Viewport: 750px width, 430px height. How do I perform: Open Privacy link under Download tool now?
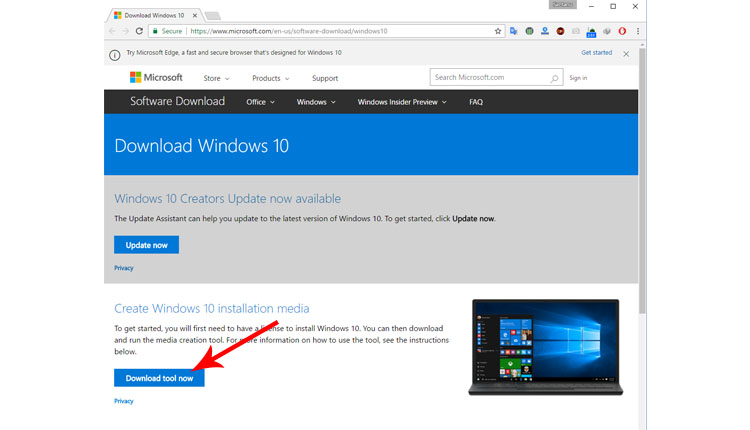123,401
